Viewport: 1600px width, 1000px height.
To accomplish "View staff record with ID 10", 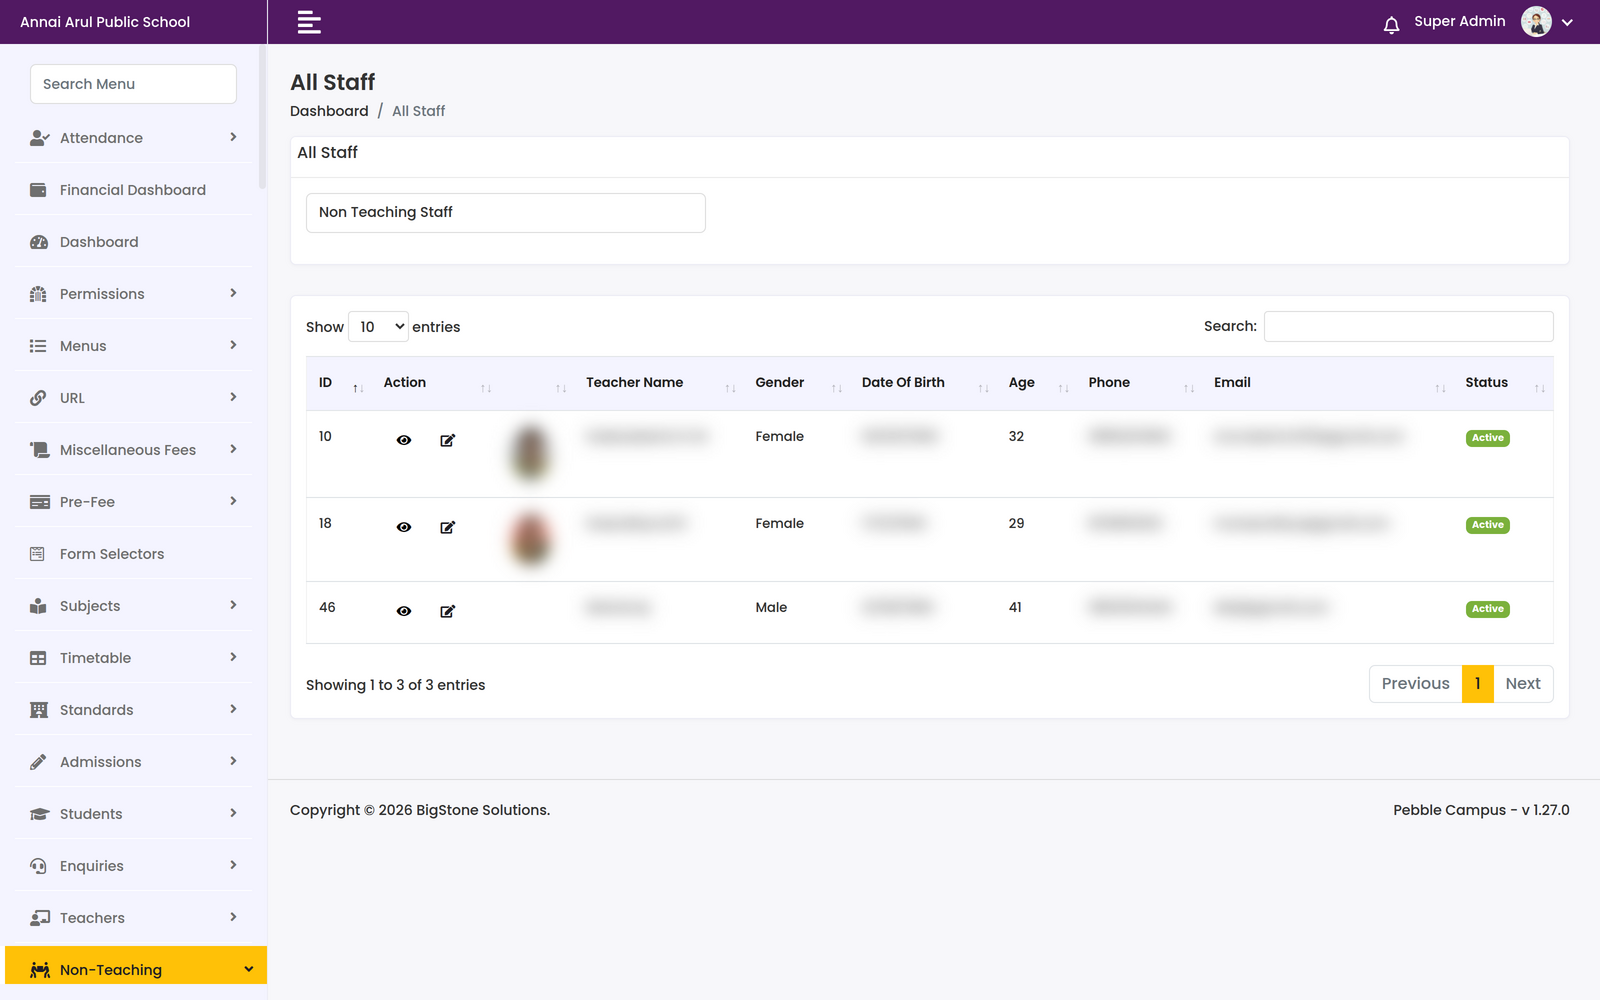I will coord(404,440).
